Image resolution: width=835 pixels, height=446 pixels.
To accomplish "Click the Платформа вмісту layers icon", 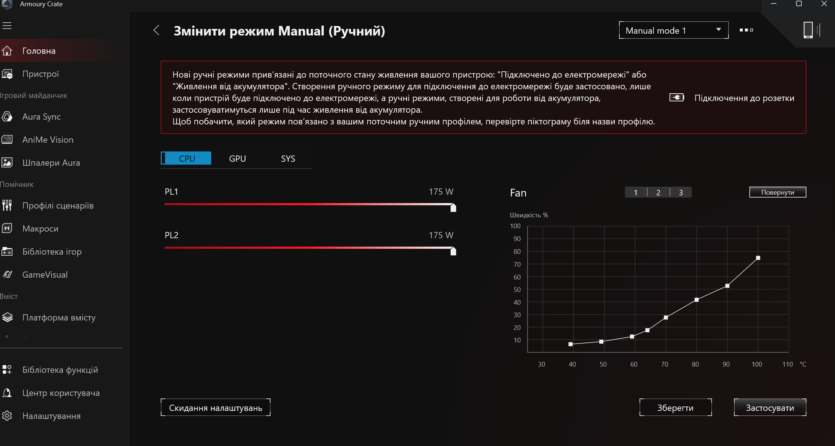I will tap(7, 317).
